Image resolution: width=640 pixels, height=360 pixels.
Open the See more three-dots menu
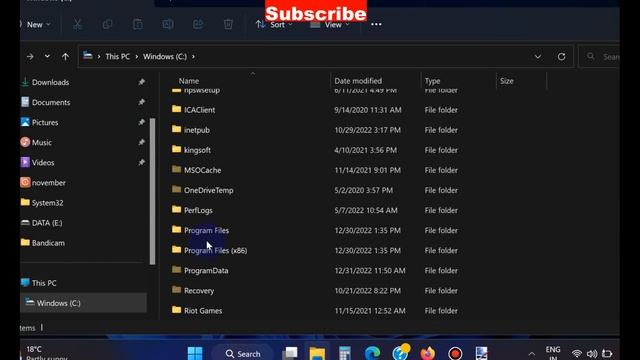pyautogui.click(x=376, y=24)
